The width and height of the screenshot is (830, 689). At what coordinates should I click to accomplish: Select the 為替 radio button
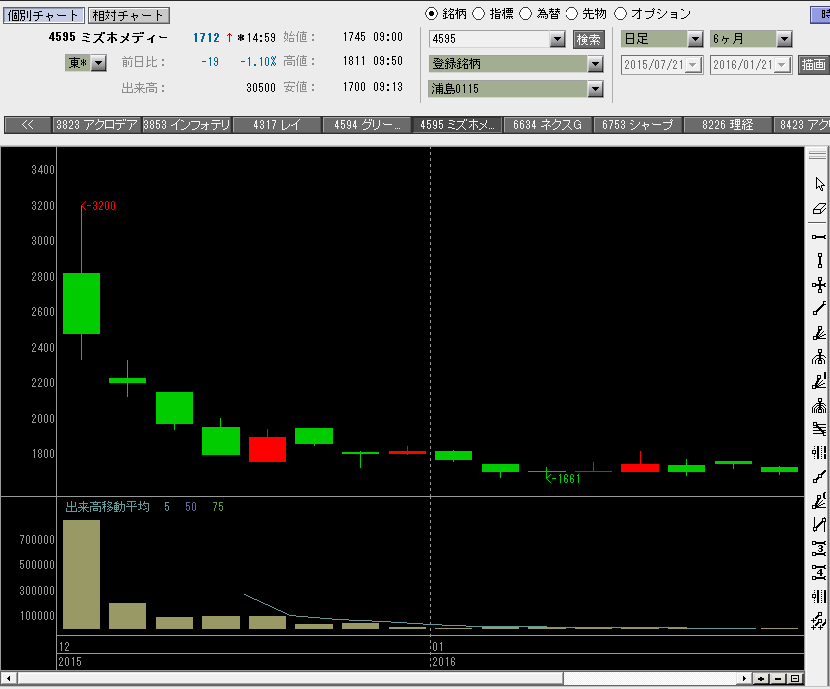[x=525, y=14]
